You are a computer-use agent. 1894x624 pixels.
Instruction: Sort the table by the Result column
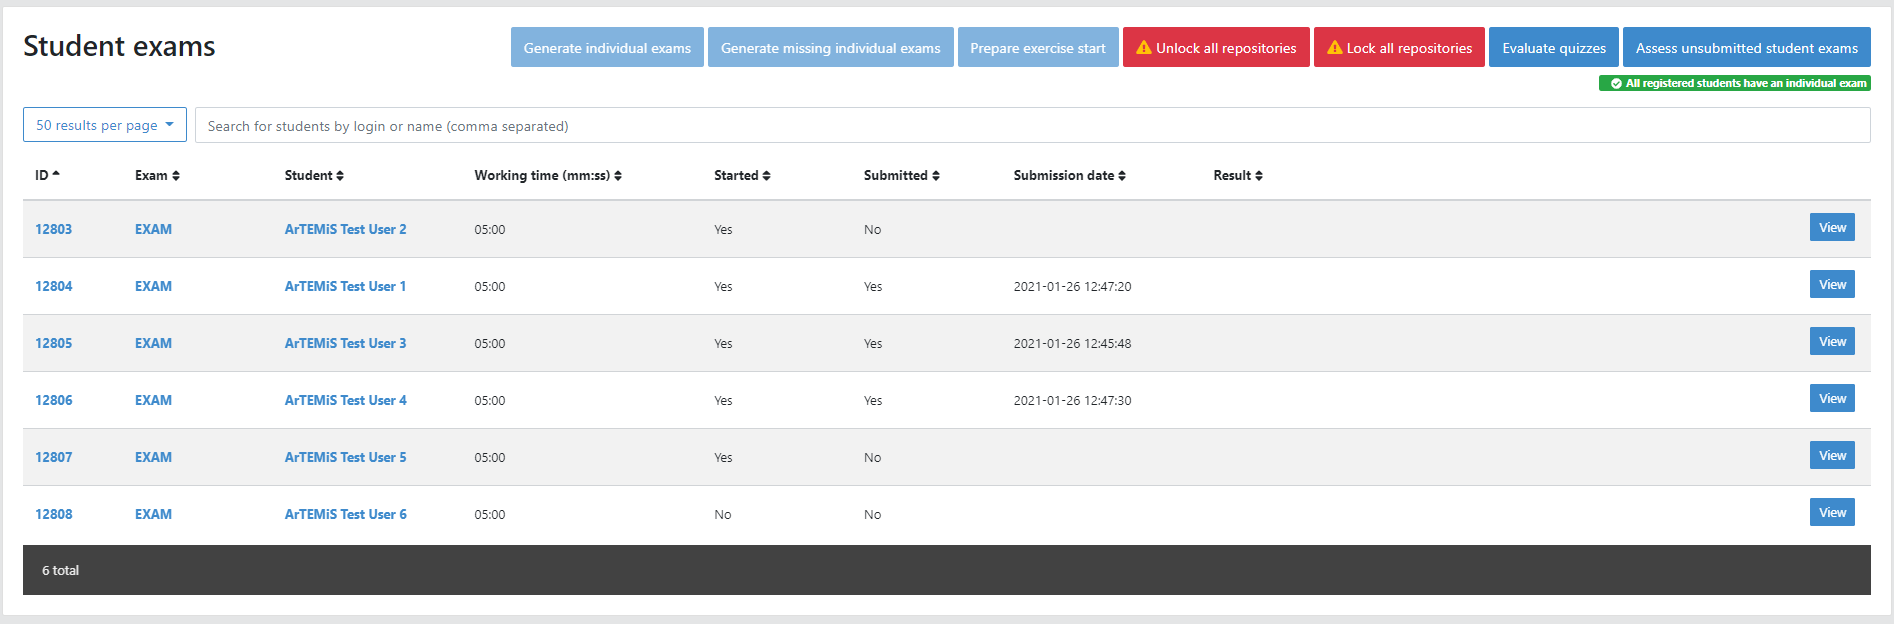(x=1238, y=175)
